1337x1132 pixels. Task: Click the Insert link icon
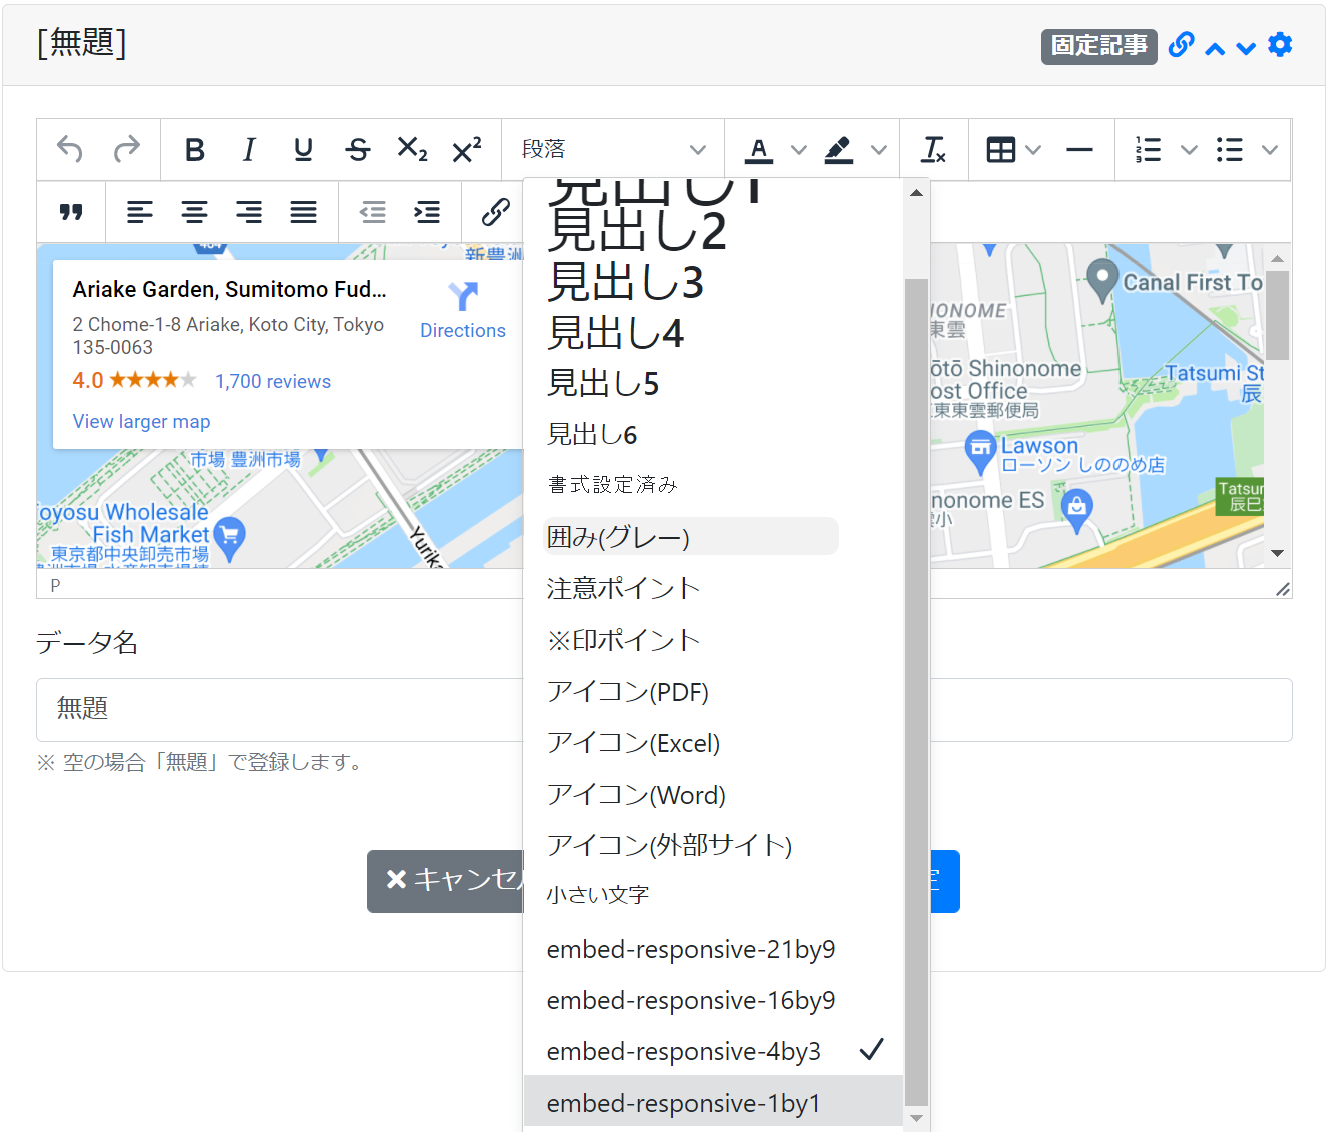(493, 211)
